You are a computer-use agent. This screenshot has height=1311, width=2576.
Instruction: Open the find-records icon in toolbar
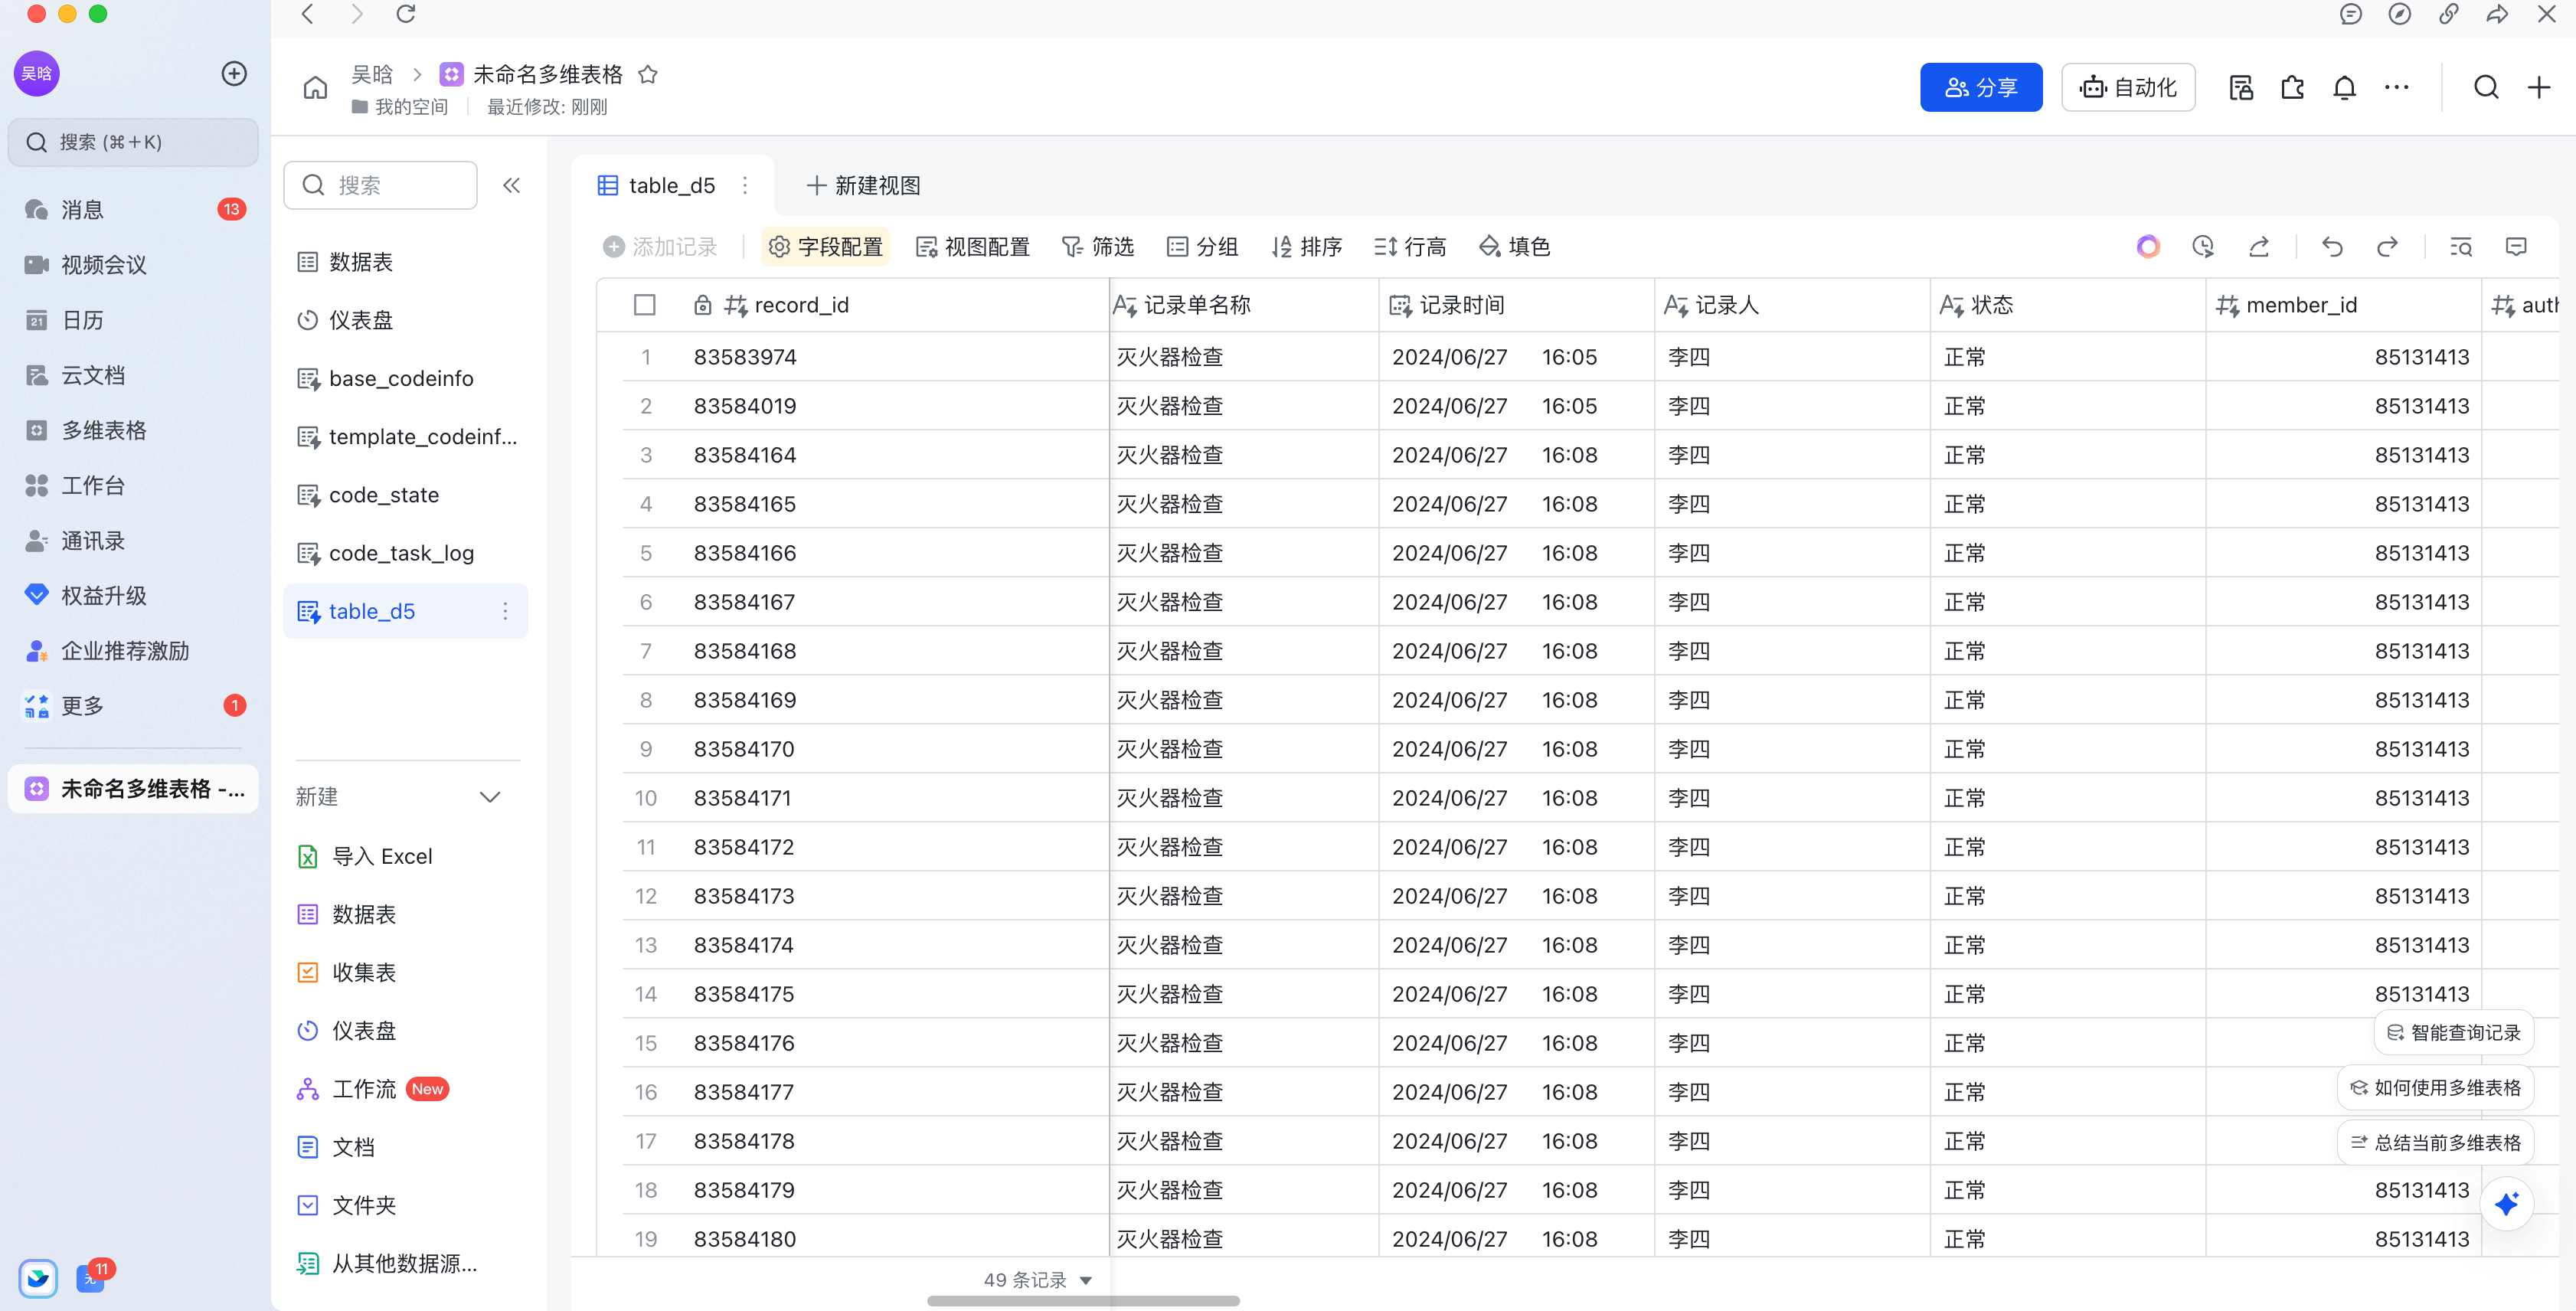(2461, 246)
